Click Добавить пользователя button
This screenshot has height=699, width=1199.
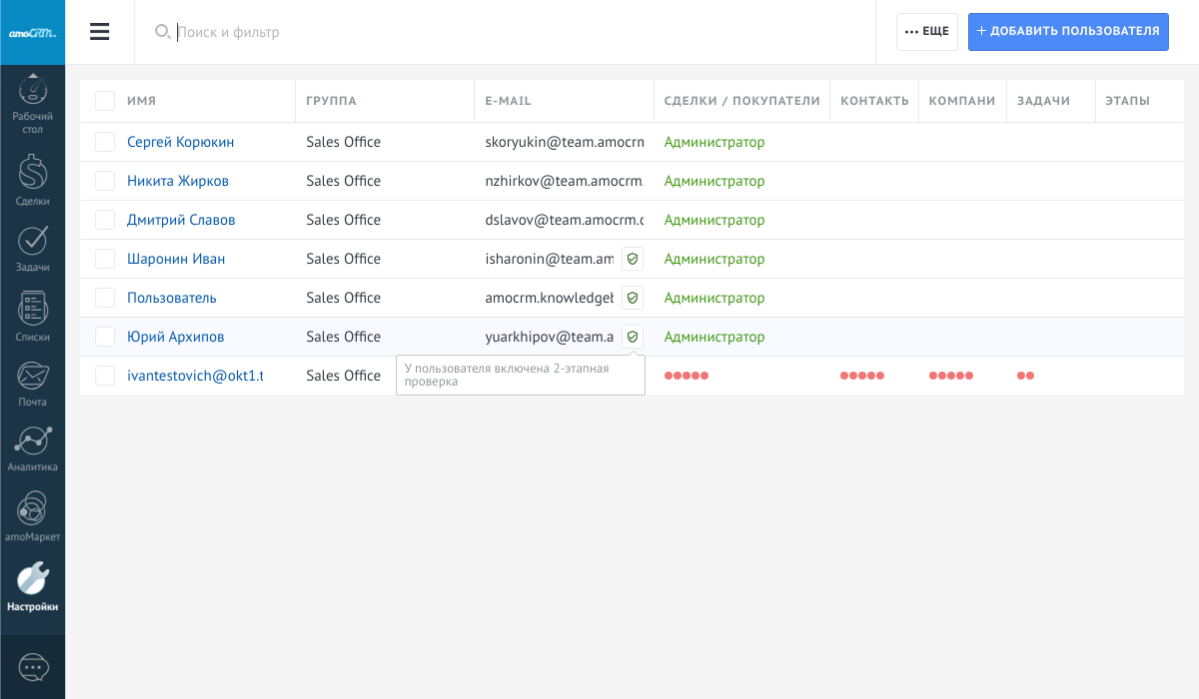pos(1068,32)
